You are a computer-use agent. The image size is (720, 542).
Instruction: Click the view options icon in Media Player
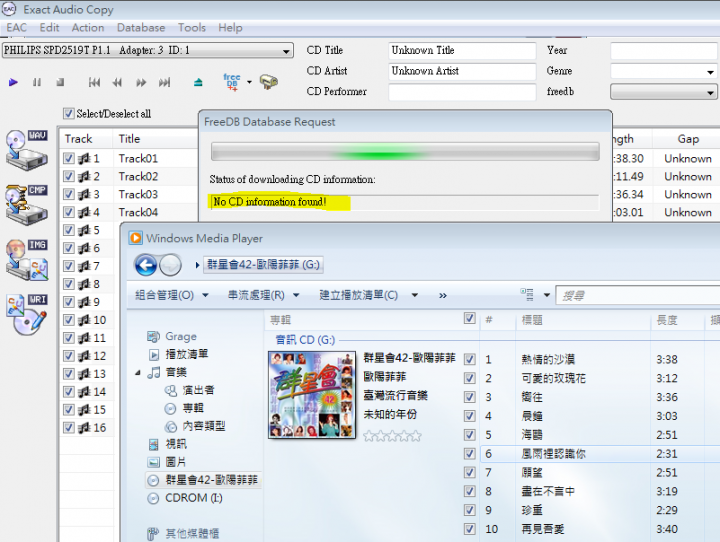[527, 294]
